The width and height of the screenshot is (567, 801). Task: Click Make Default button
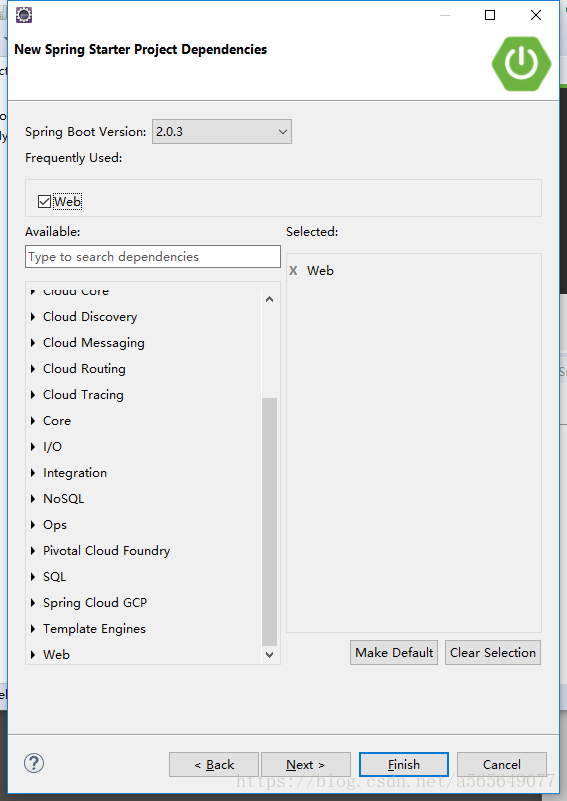coord(394,653)
